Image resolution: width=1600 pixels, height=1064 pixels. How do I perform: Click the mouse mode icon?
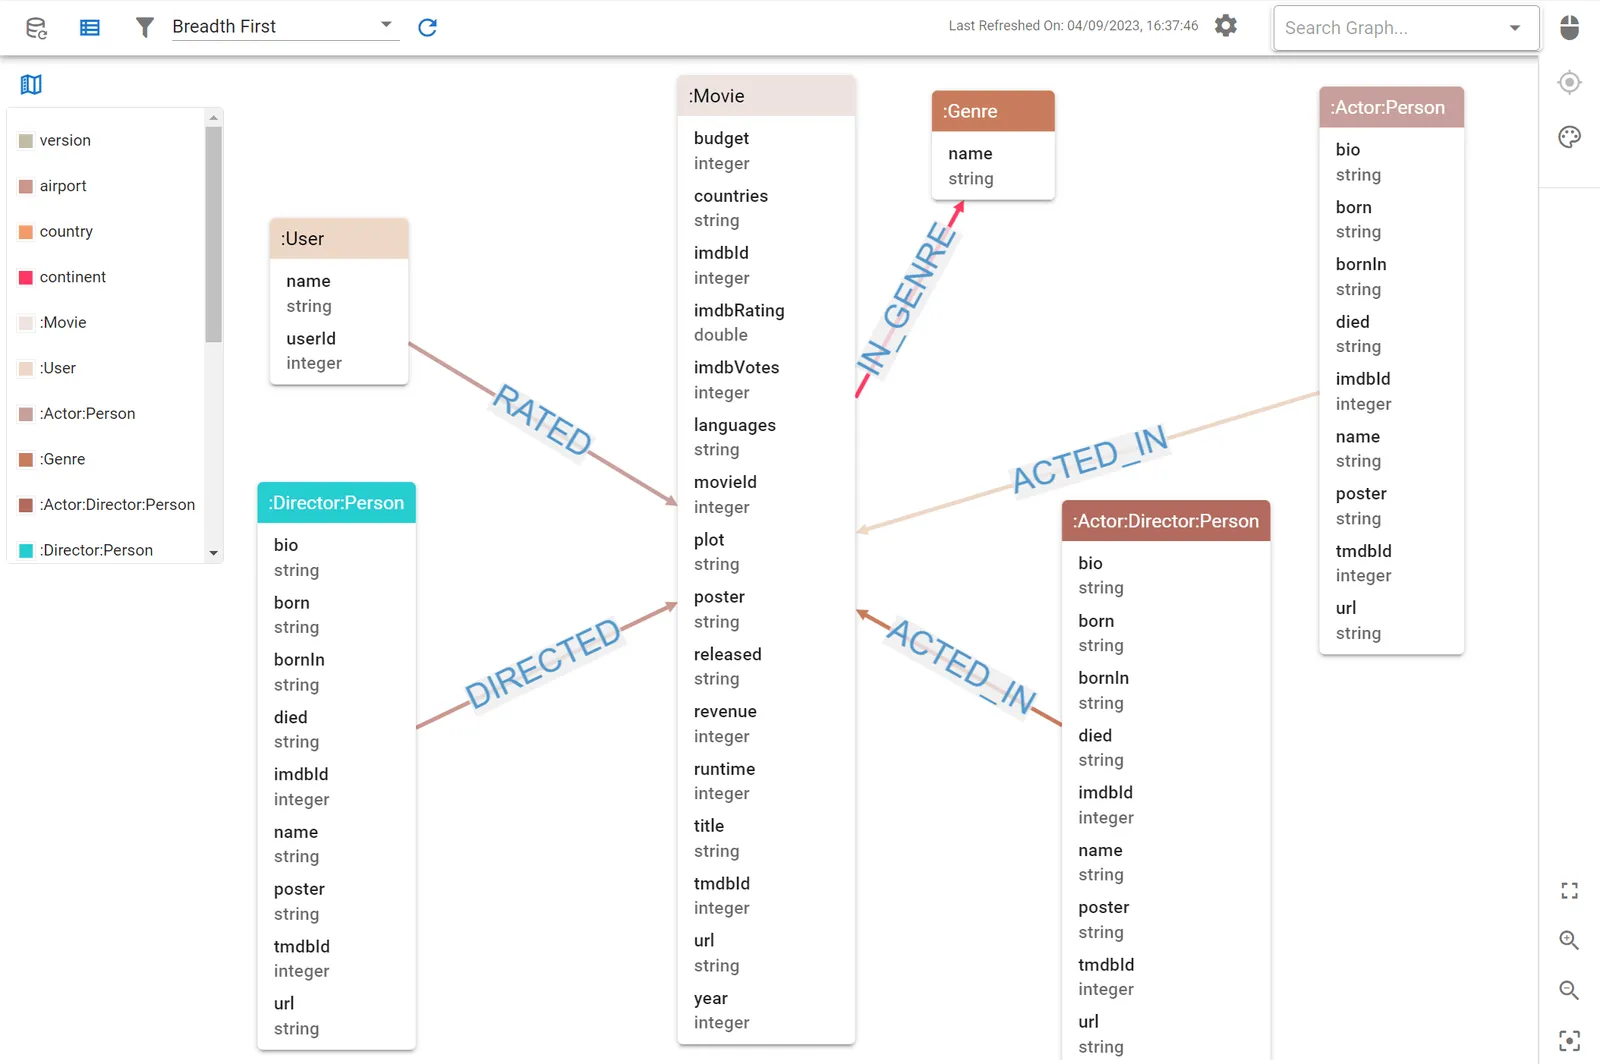coord(1570,28)
